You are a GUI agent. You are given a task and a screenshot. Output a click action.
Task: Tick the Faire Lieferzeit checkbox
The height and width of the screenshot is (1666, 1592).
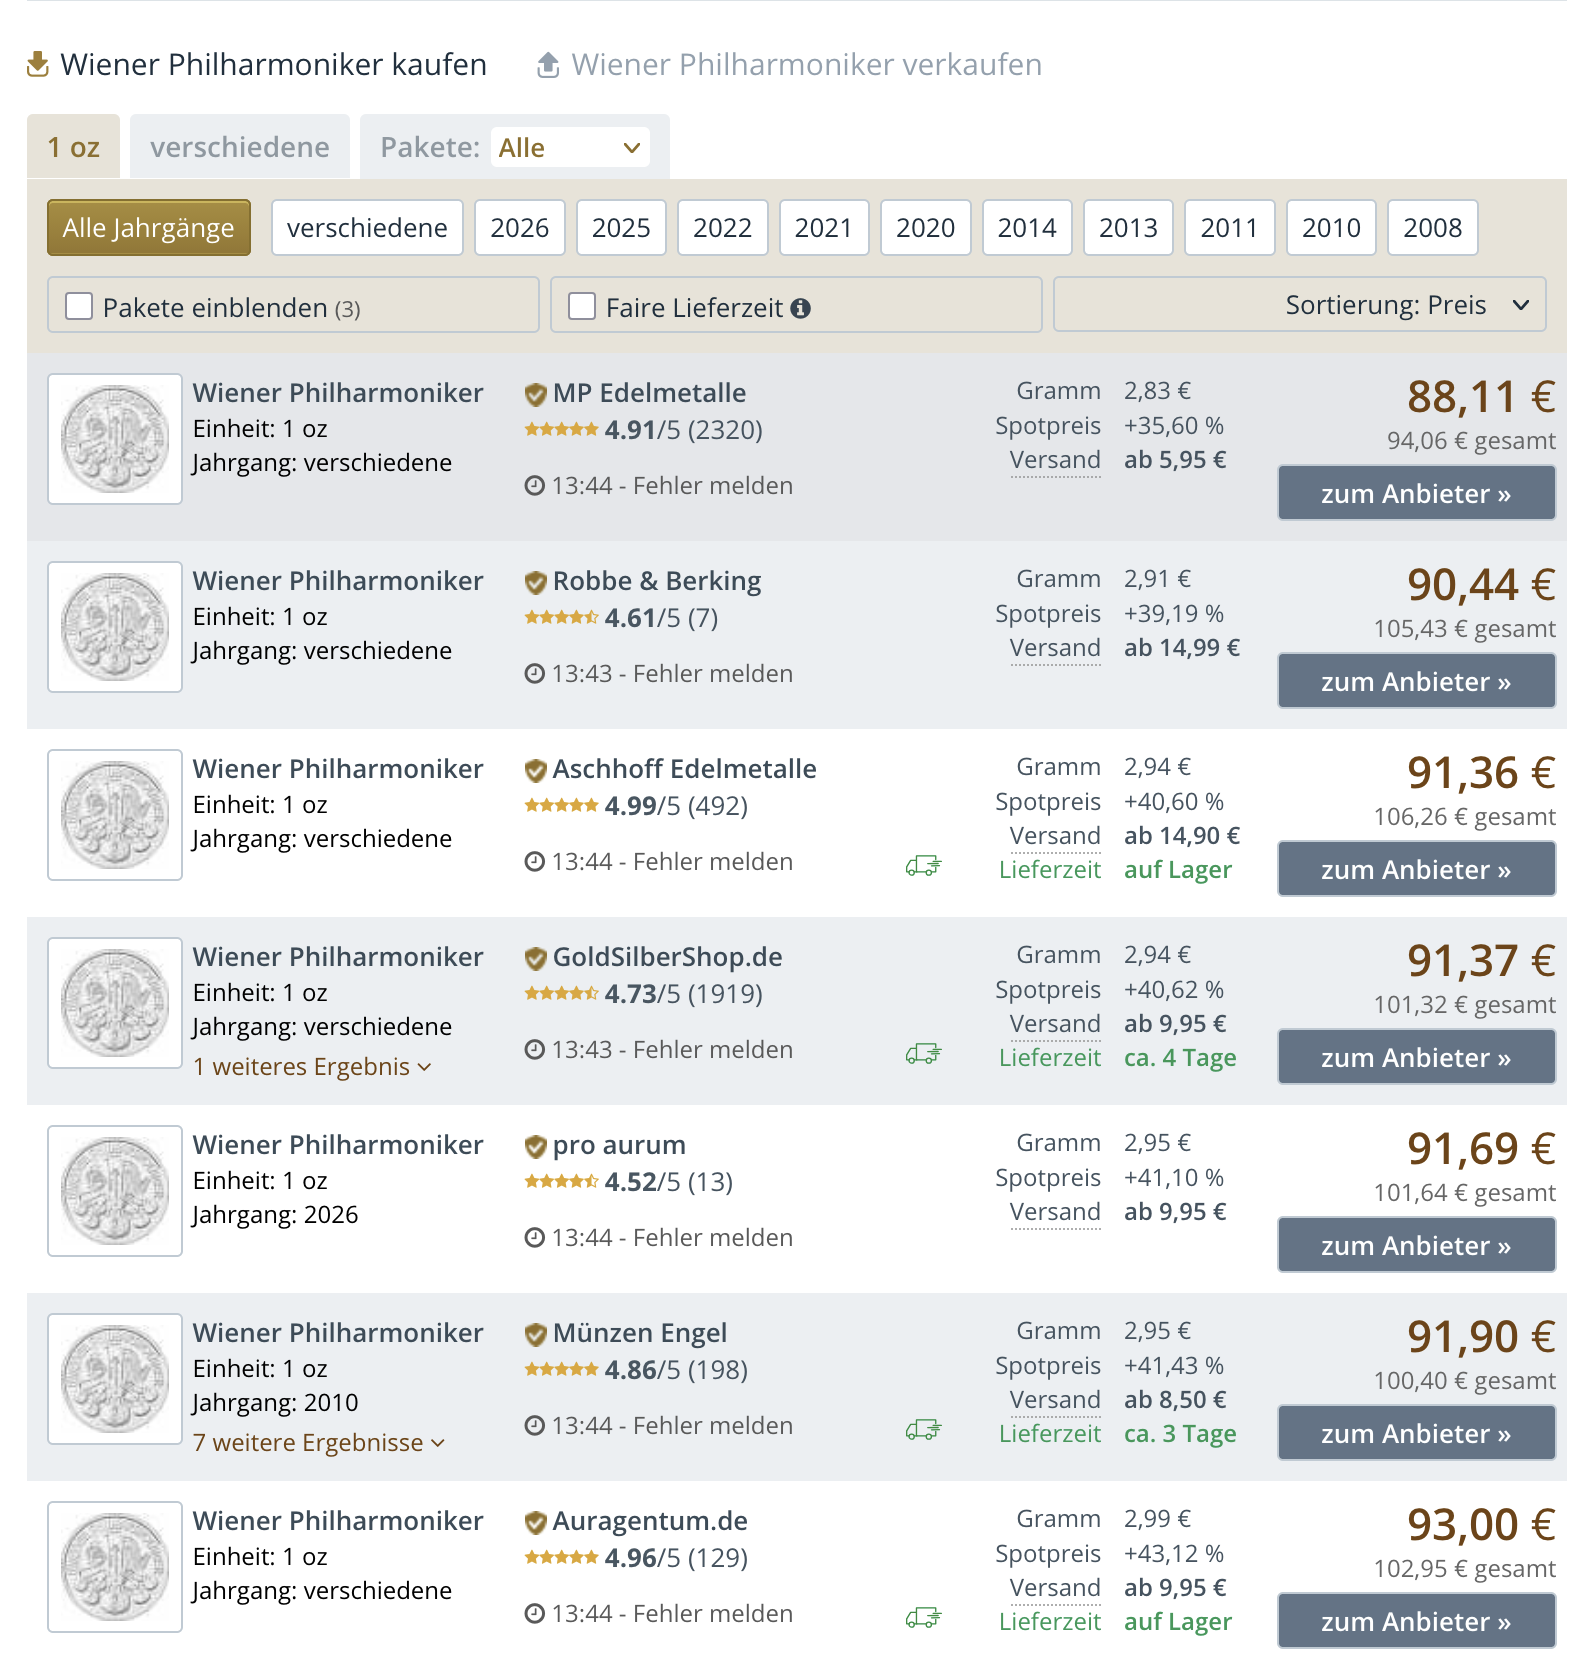(x=582, y=306)
